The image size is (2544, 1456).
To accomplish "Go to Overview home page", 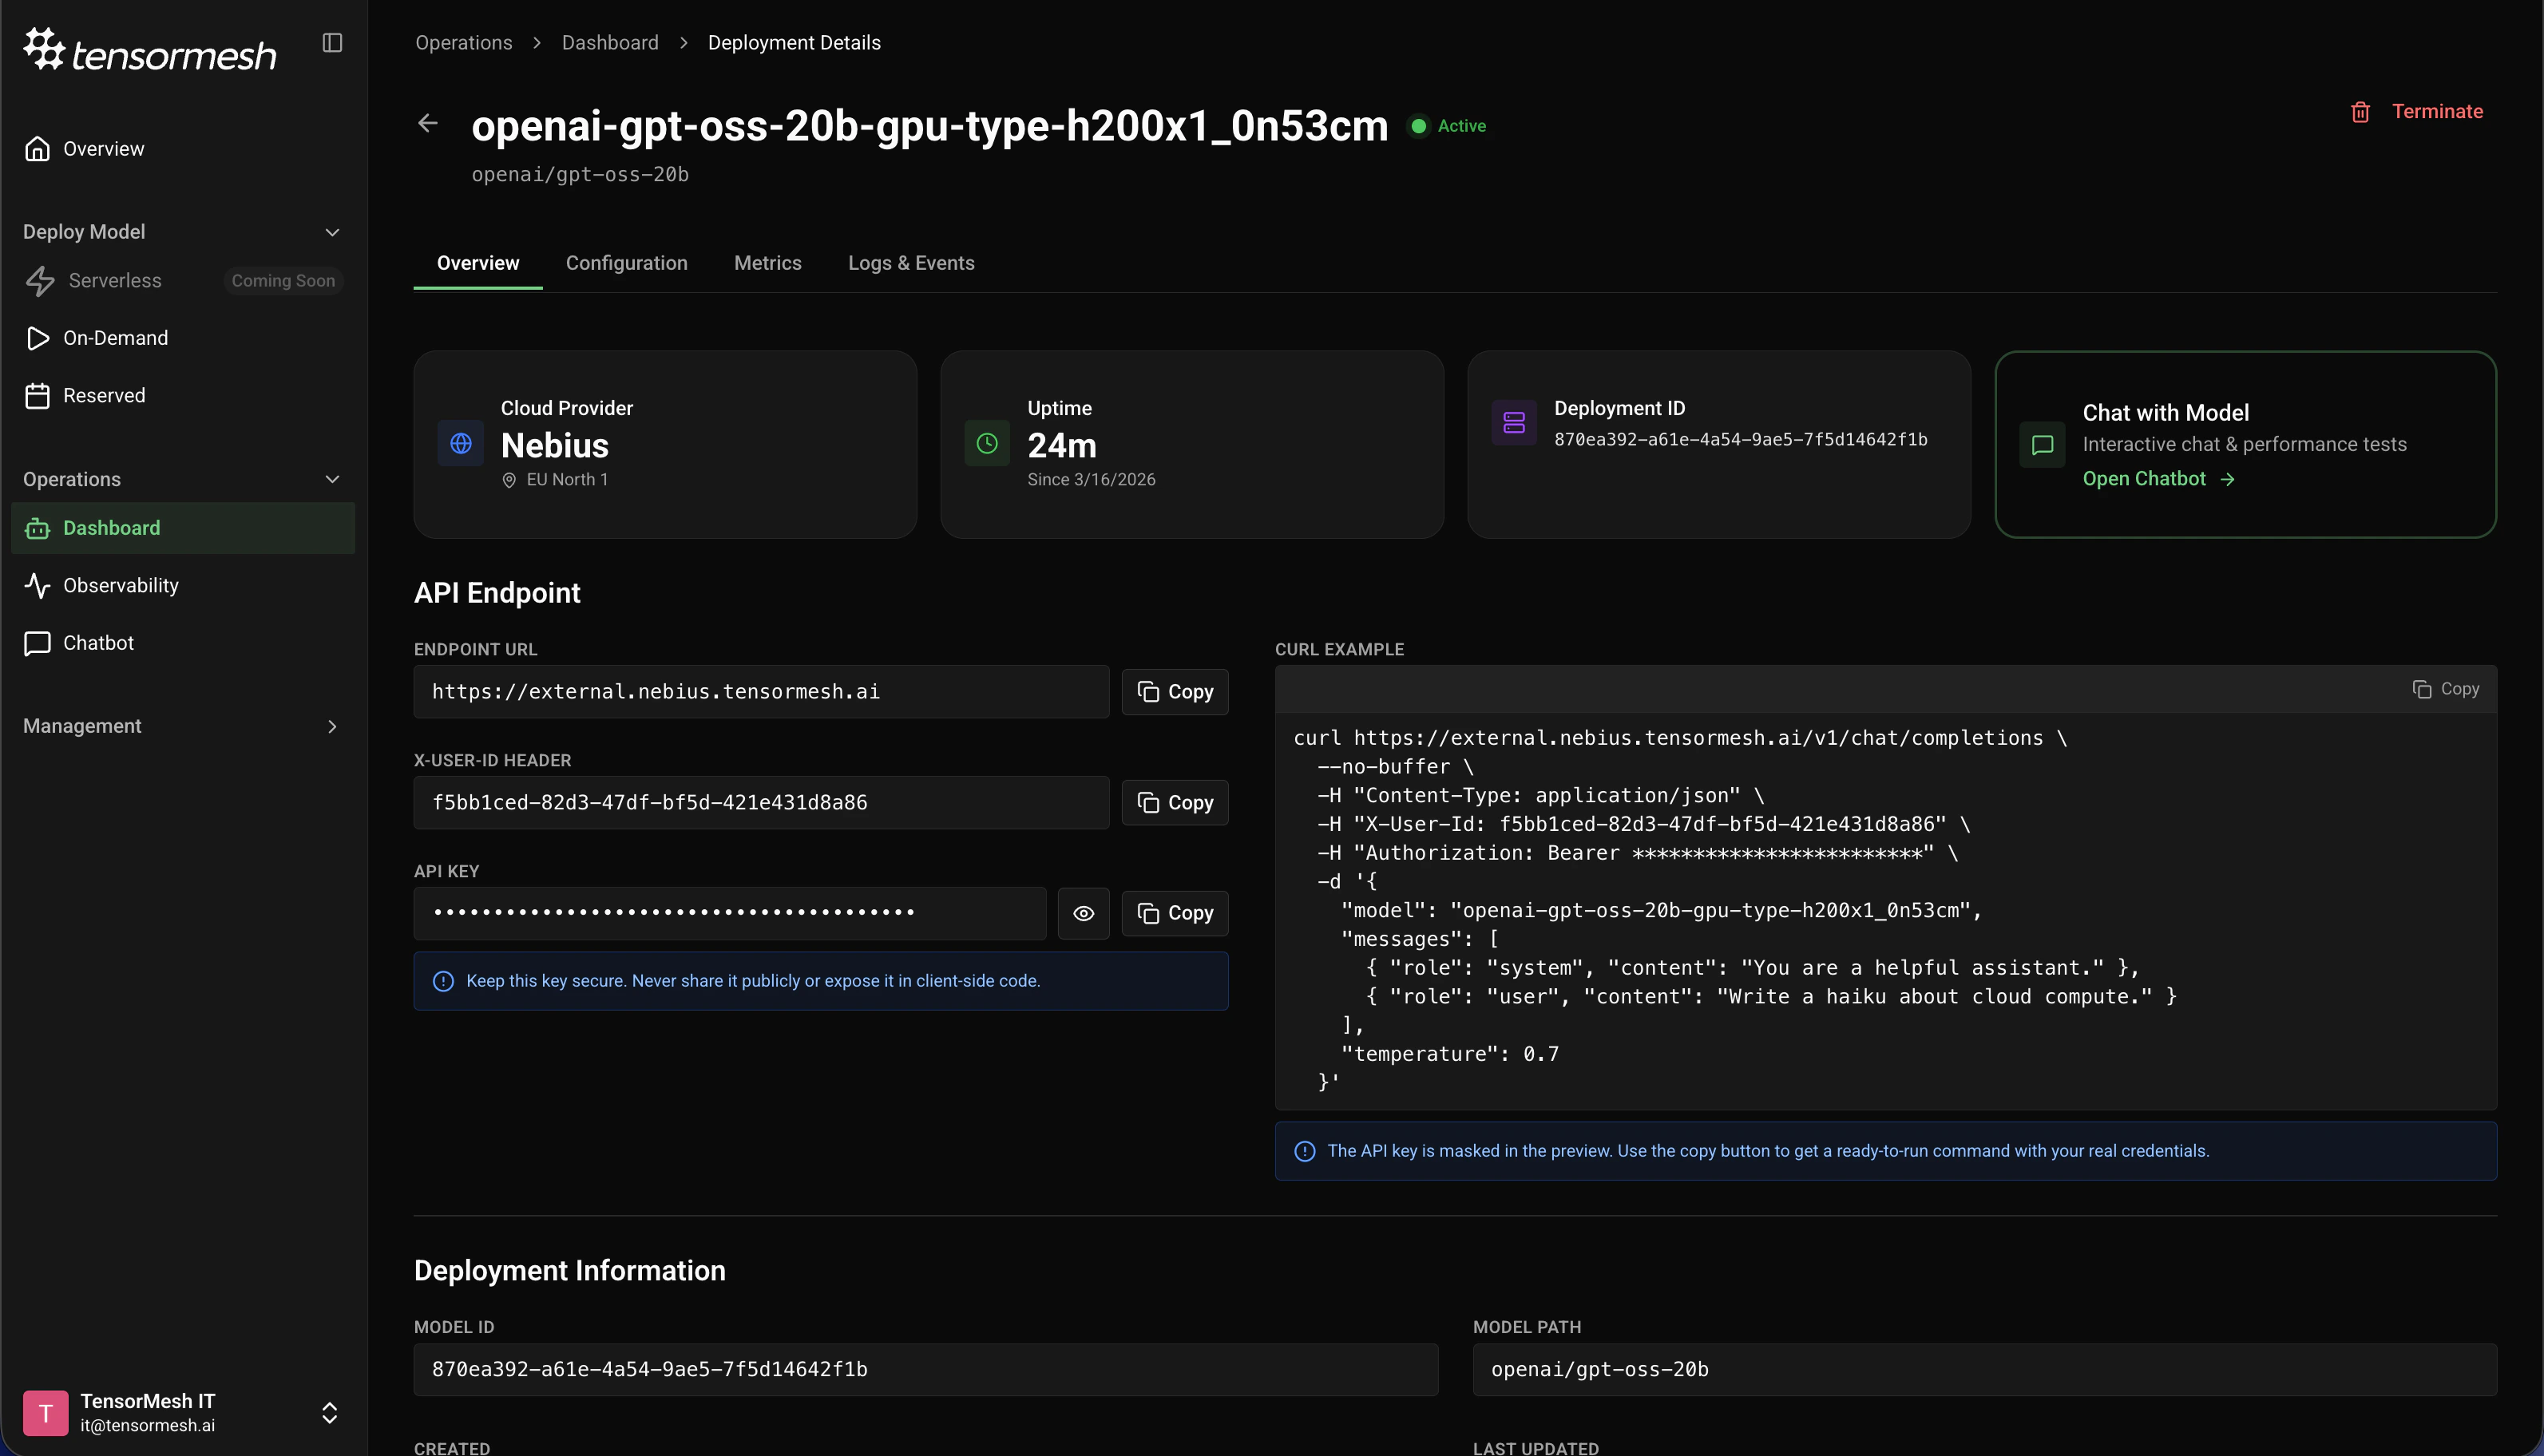I will pos(103,149).
